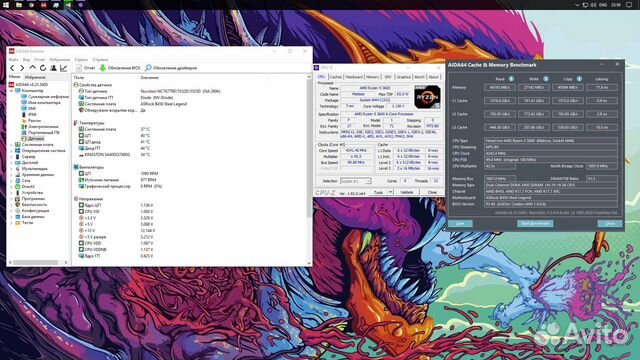The image size is (640, 360).
Task: Click Save in the benchmark window
Action: 460,224
